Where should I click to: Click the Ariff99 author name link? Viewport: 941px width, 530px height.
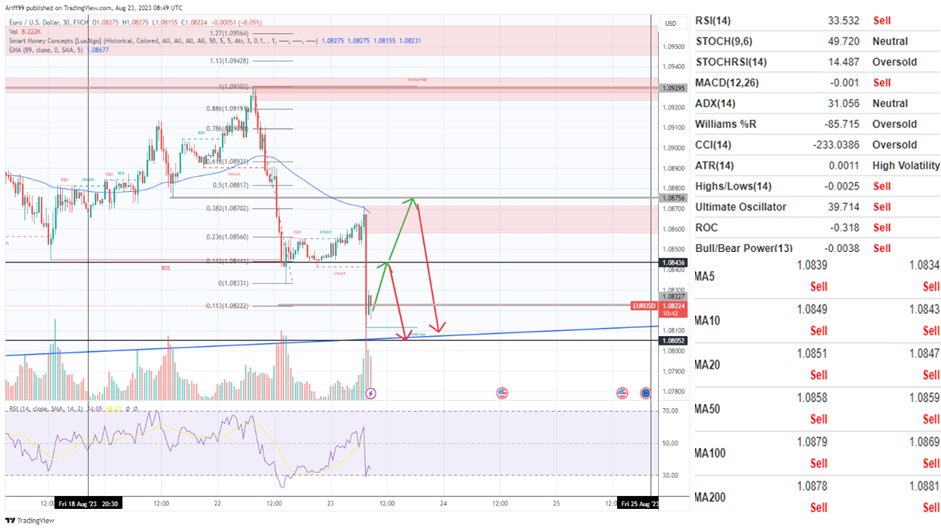20,6
